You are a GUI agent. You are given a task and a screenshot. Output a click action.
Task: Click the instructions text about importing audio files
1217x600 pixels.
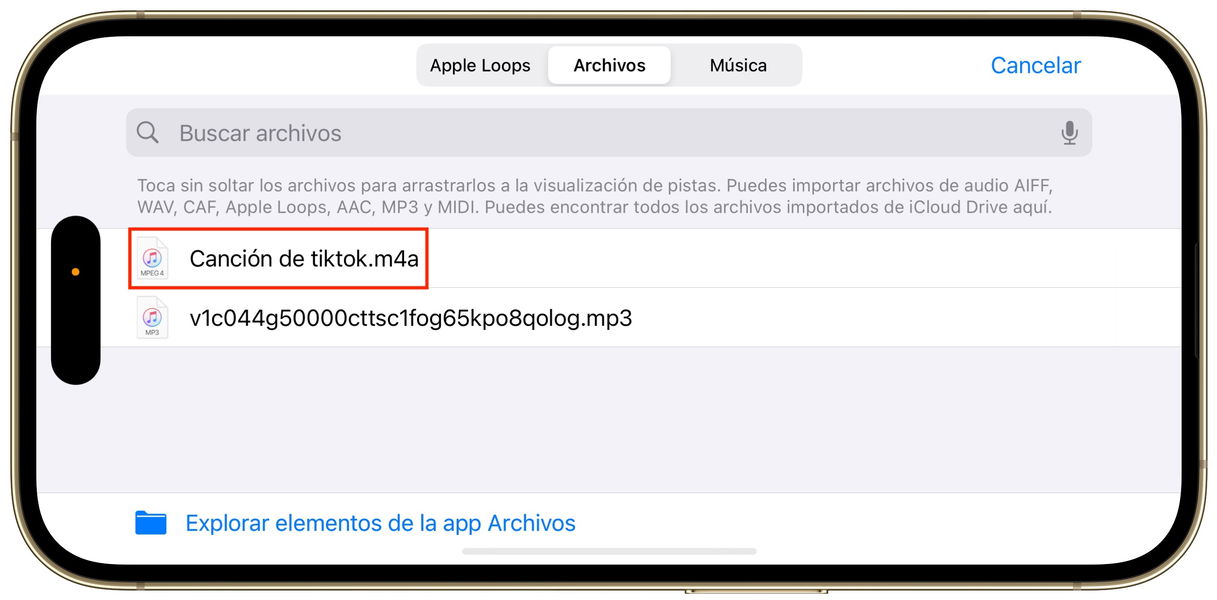(595, 198)
